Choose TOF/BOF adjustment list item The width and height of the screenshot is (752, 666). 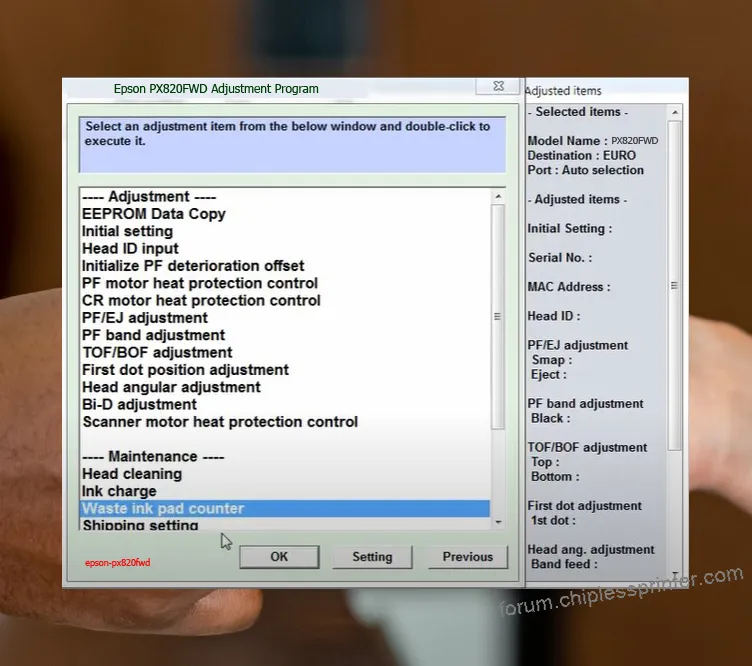(x=157, y=352)
